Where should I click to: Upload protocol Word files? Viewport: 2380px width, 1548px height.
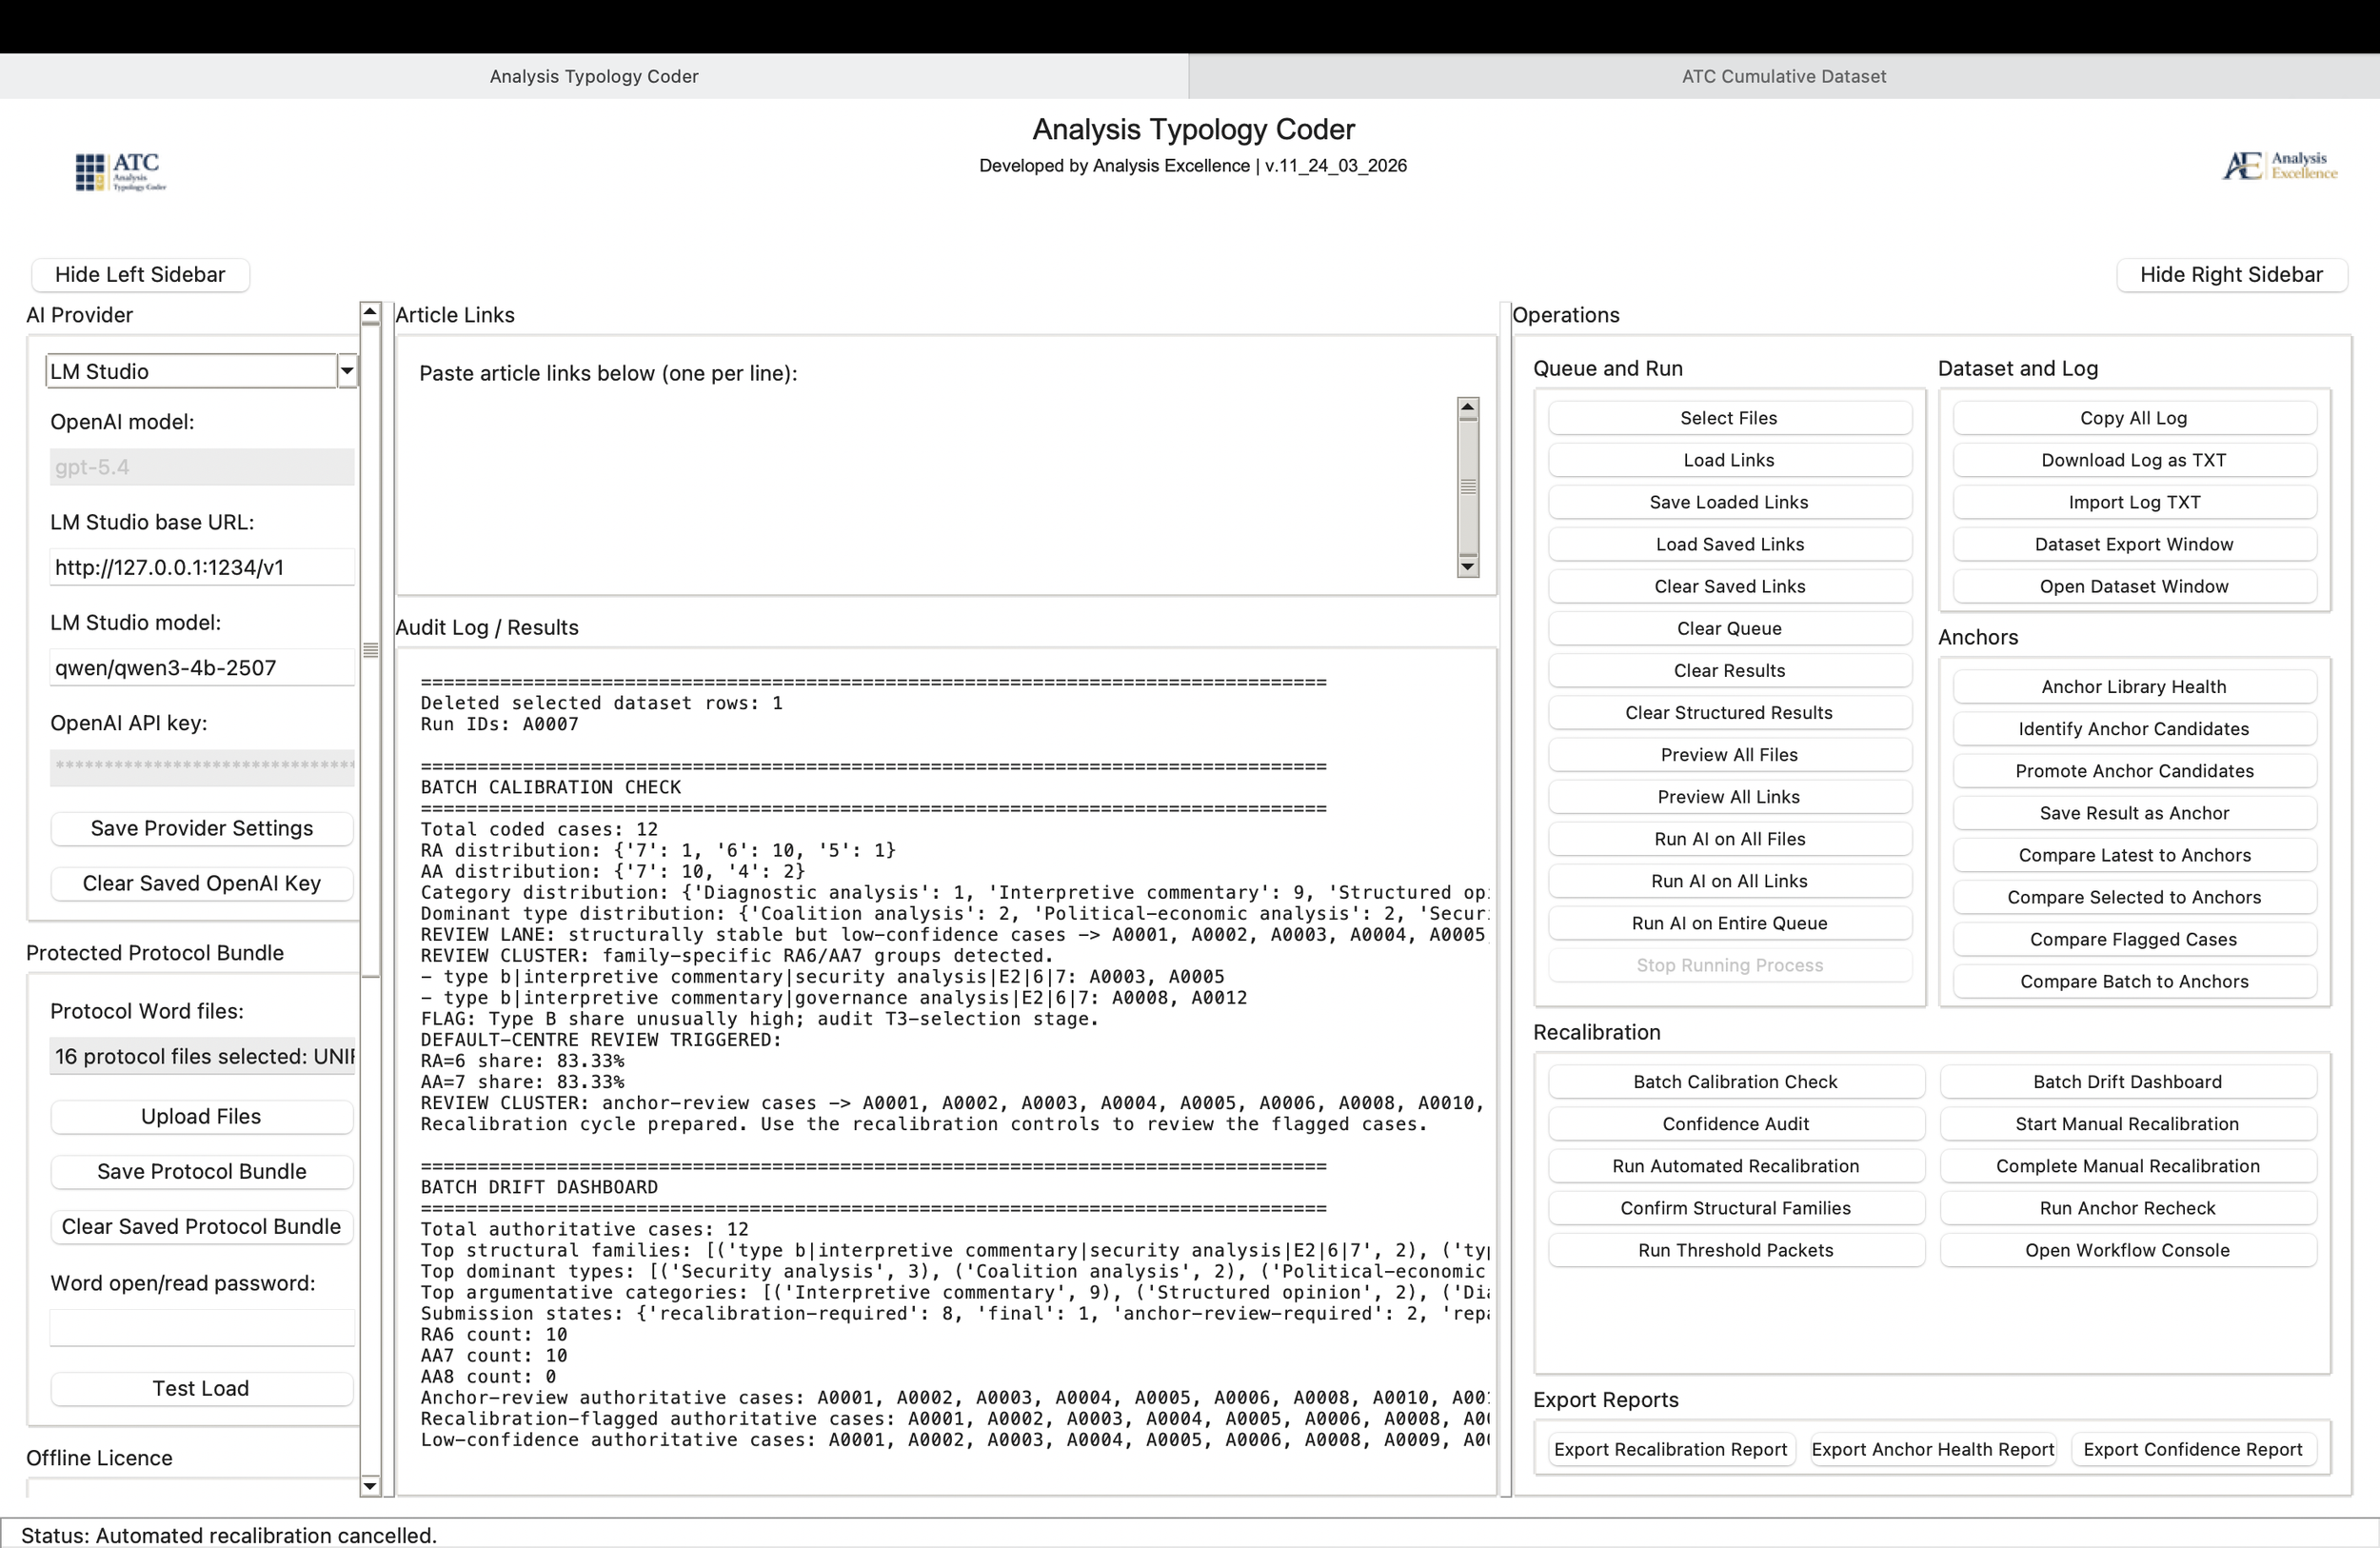pyautogui.click(x=201, y=1116)
